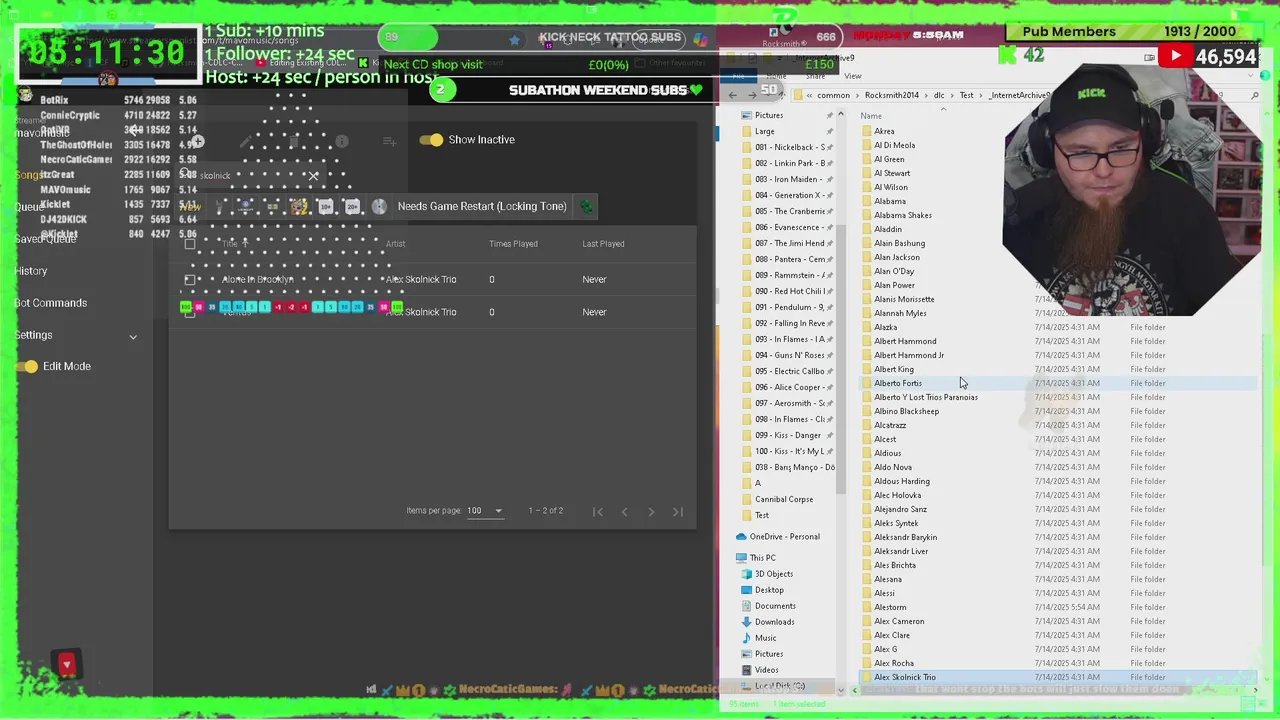This screenshot has width=1280, height=720.
Task: Select the 20+ tag filter icon
Action: pos(352,207)
